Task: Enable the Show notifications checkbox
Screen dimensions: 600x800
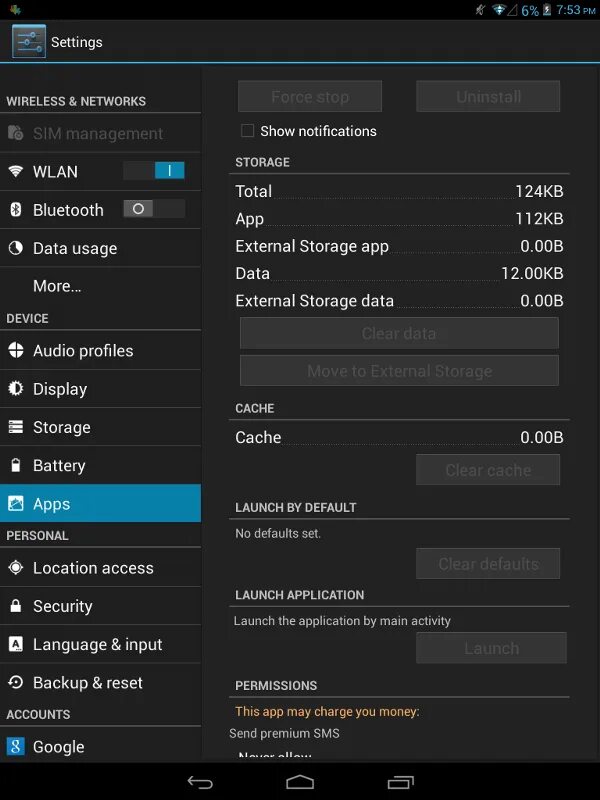Action: (247, 131)
